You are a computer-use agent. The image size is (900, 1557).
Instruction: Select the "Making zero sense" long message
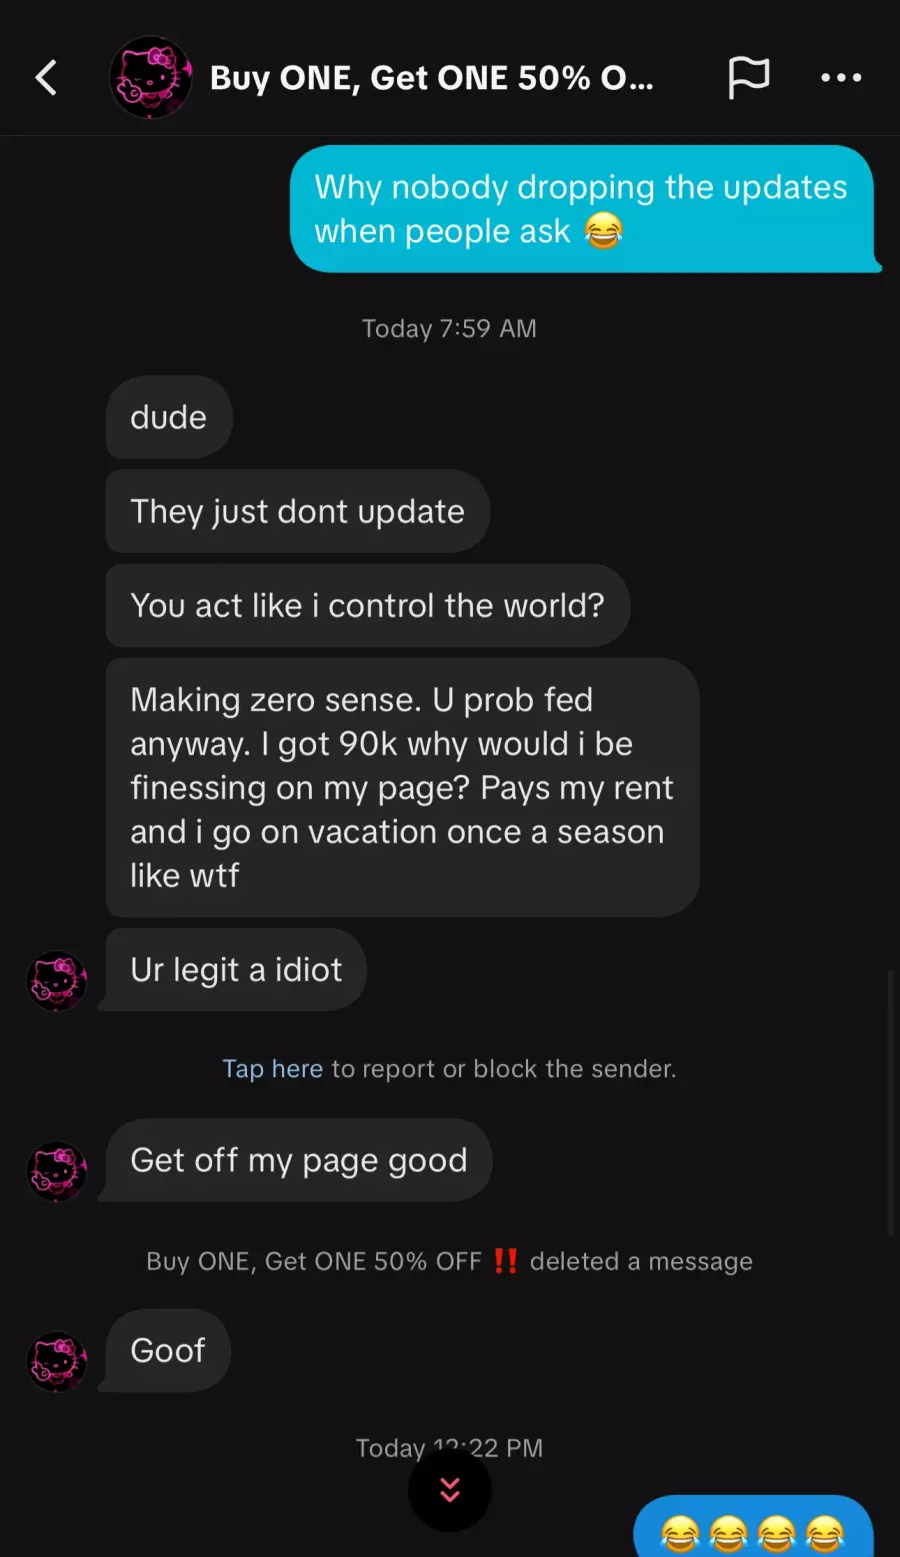pos(402,787)
